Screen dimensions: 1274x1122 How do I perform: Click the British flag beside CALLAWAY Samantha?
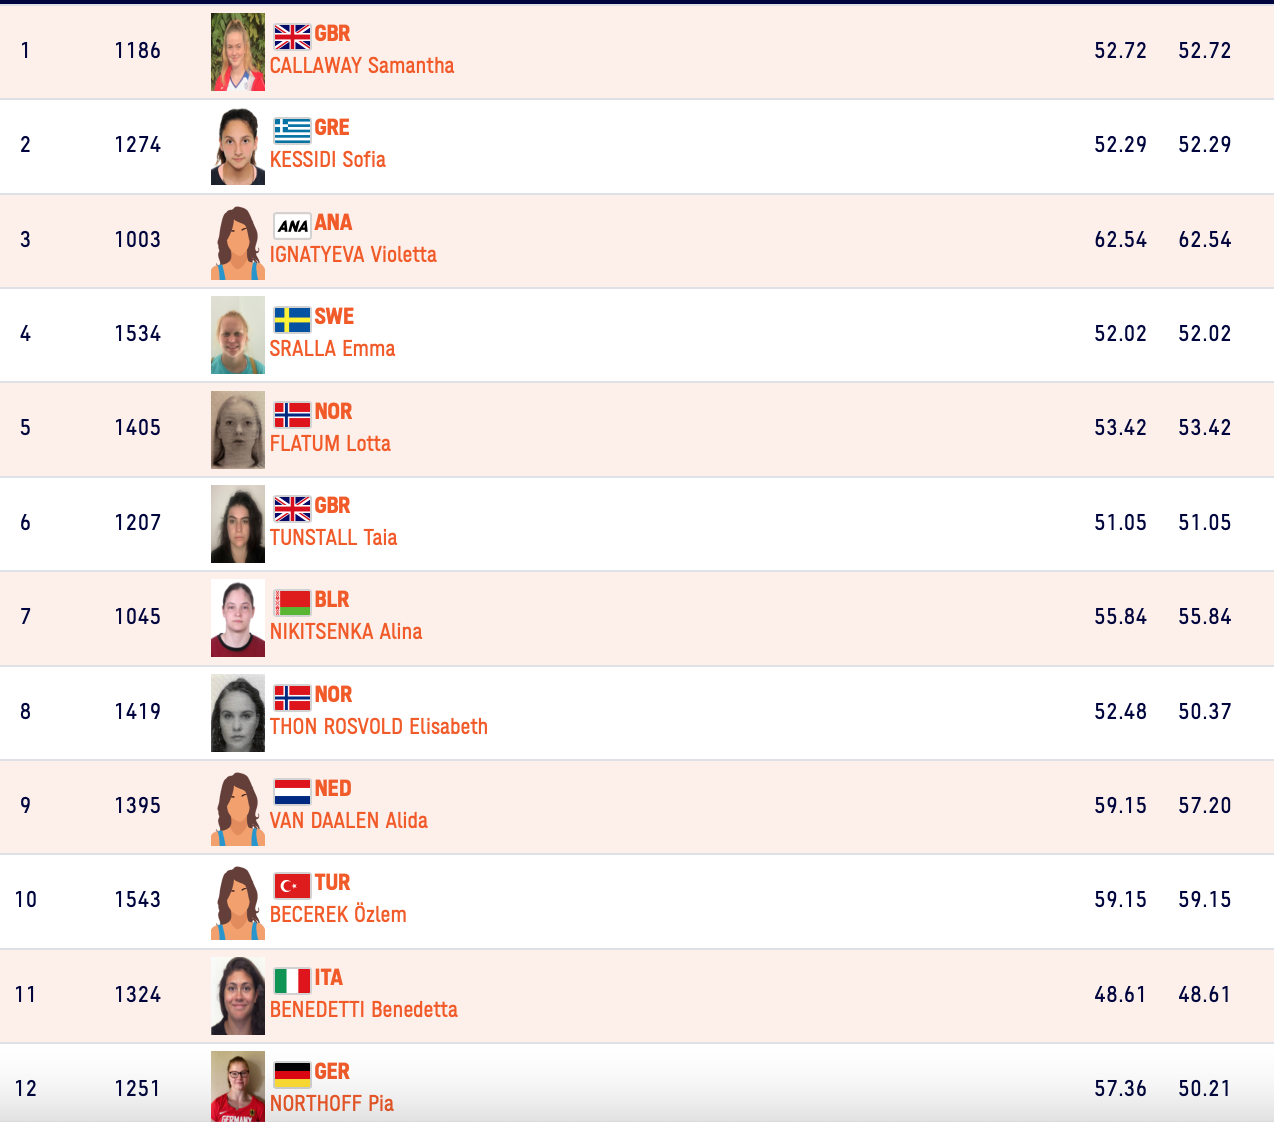click(x=292, y=37)
